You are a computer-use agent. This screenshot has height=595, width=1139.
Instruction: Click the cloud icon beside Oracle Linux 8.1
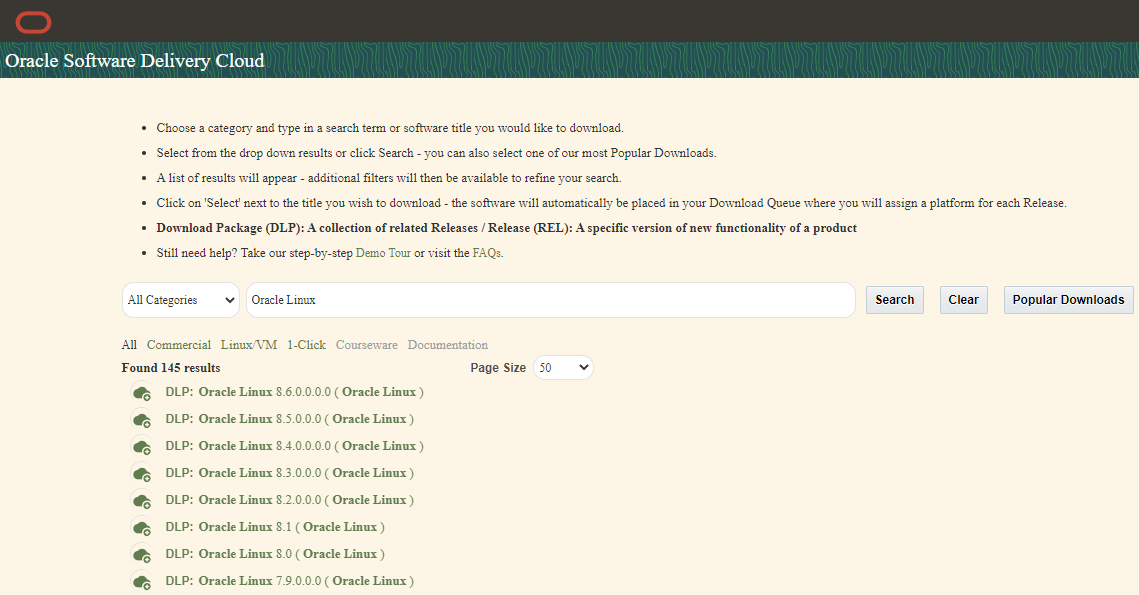pos(142,528)
